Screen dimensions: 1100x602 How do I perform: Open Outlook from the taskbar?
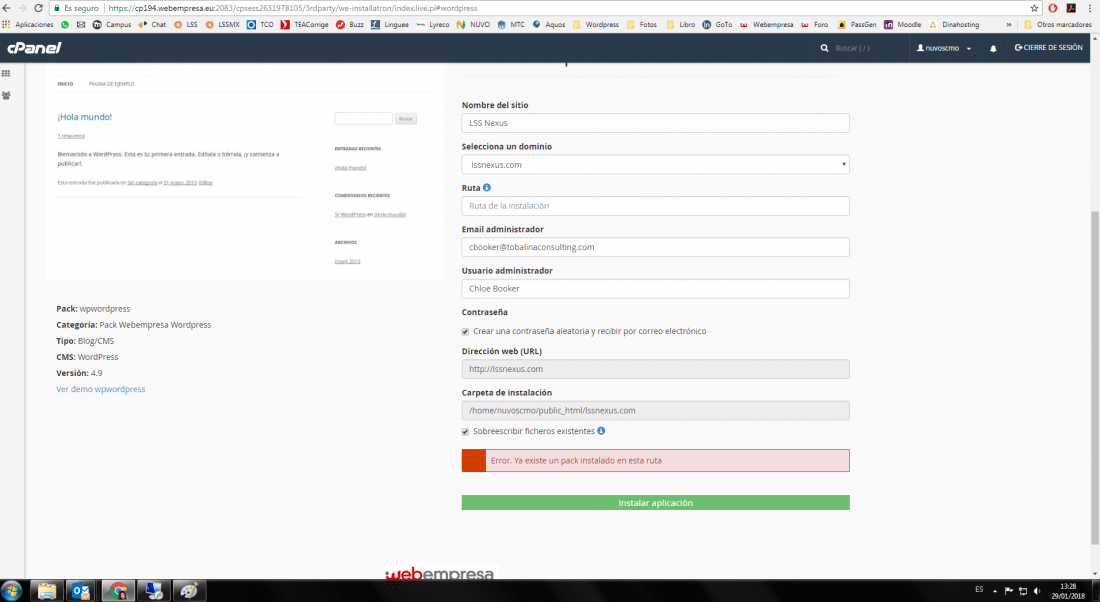[81, 591]
